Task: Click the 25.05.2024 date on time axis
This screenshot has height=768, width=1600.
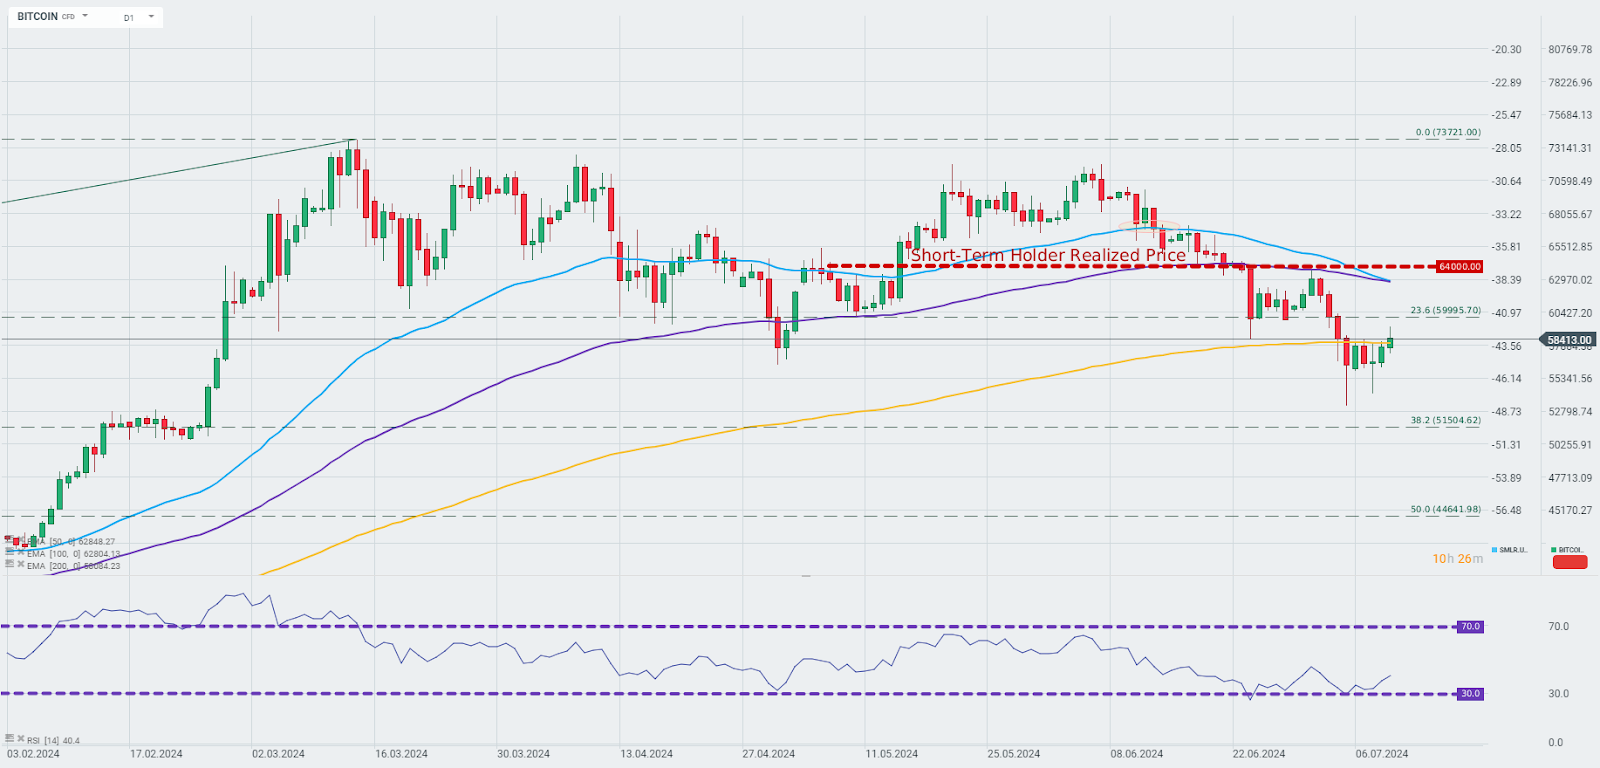Action: (1013, 754)
